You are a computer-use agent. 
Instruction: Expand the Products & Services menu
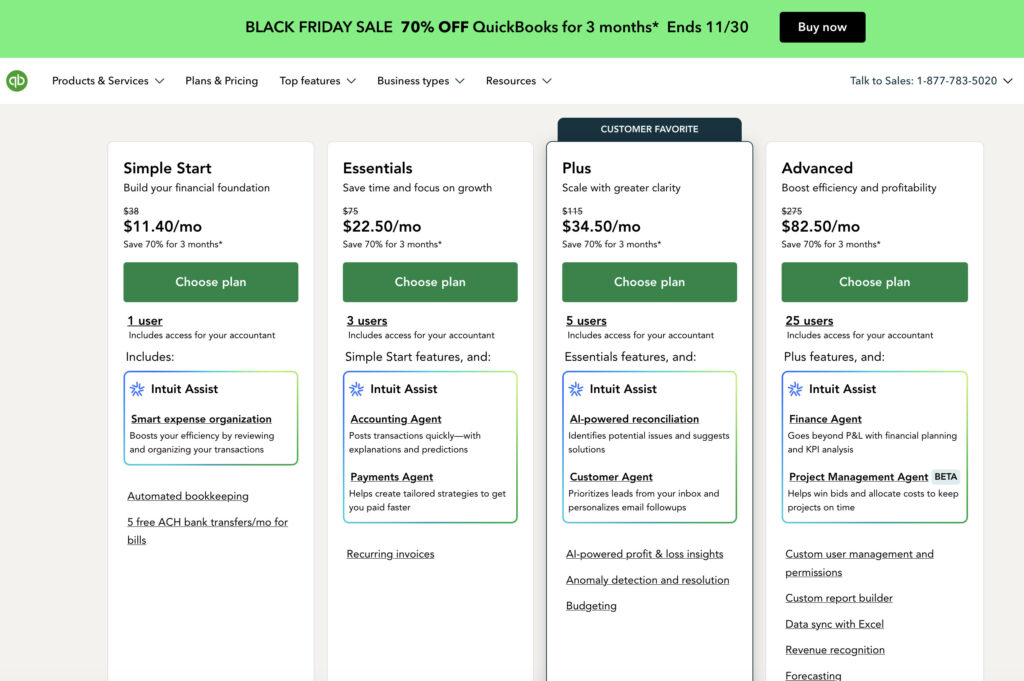click(x=108, y=81)
